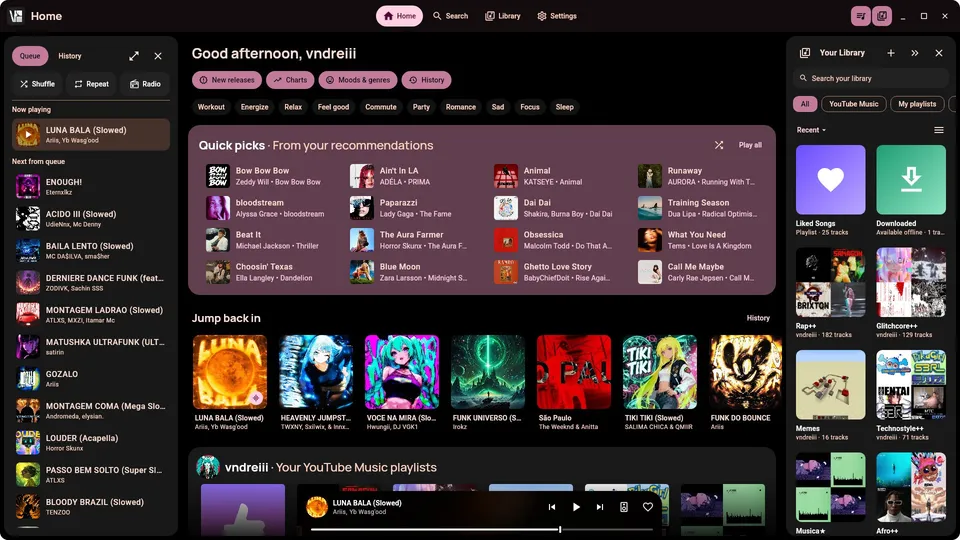This screenshot has width=960, height=540.
Task: Click the Search your library field
Action: point(871,78)
